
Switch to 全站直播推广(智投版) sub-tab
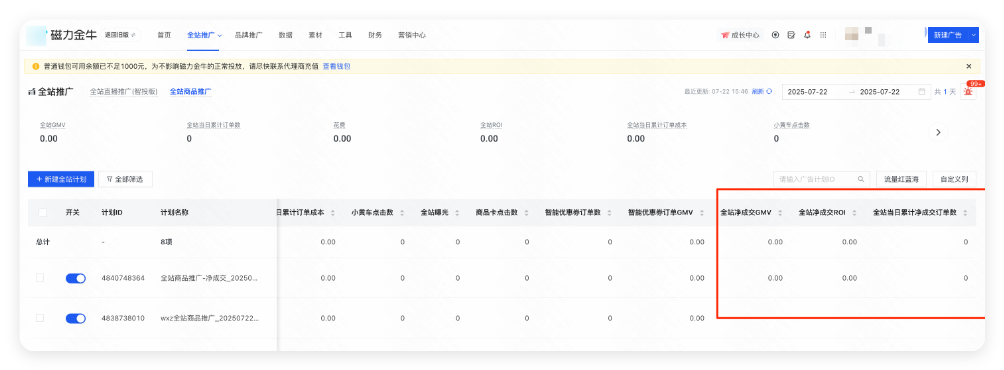[x=124, y=92]
